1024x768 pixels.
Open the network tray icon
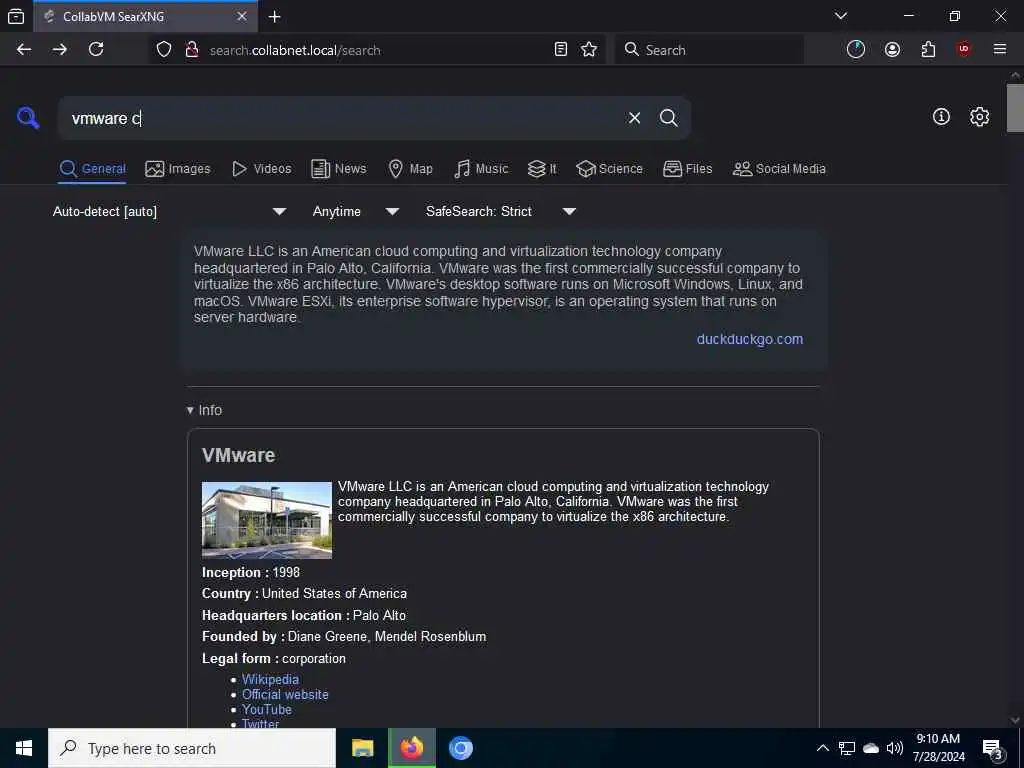point(846,748)
